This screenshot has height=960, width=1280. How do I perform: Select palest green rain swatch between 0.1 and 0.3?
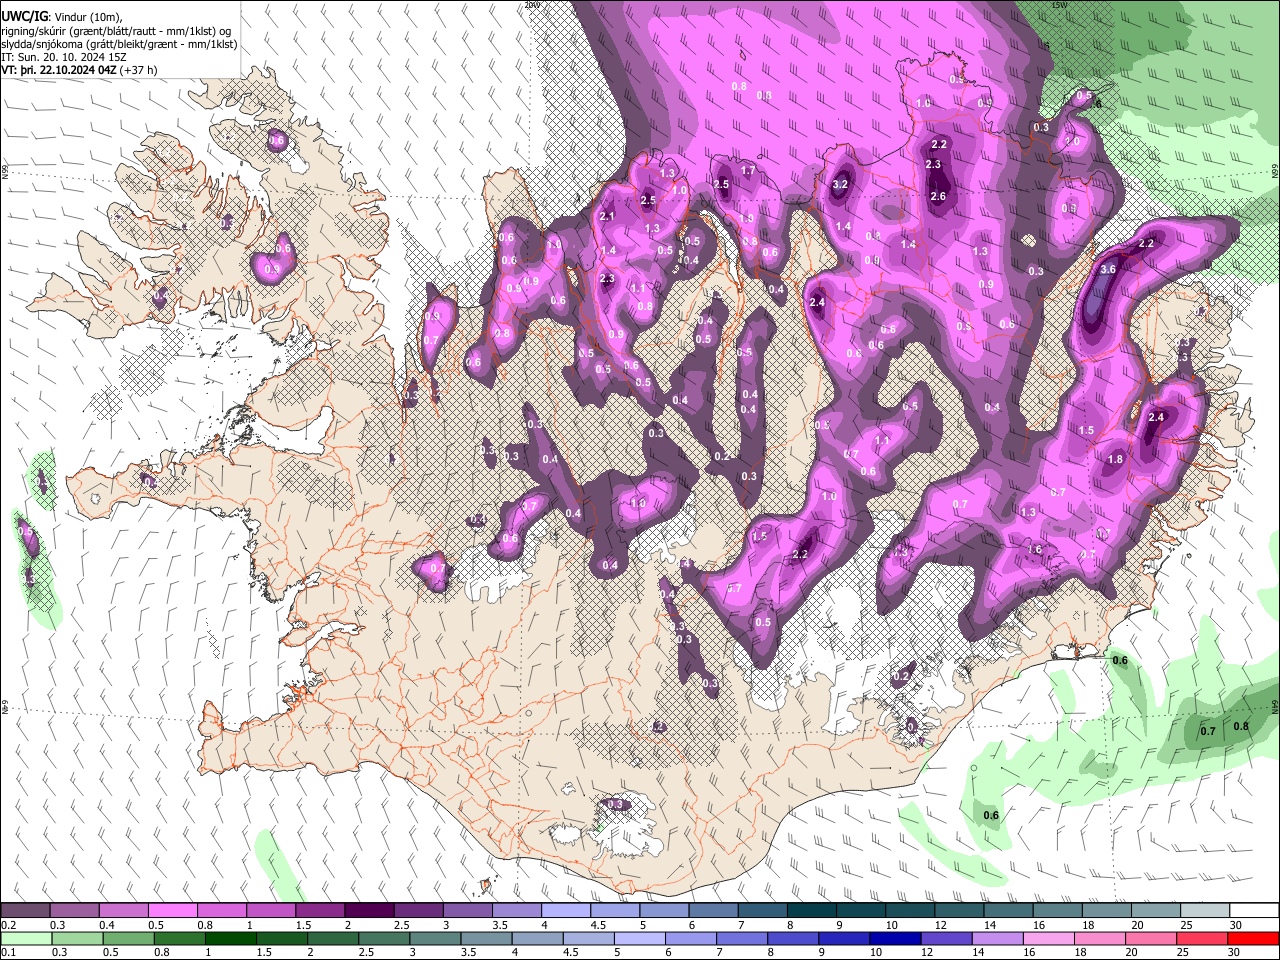coord(25,939)
